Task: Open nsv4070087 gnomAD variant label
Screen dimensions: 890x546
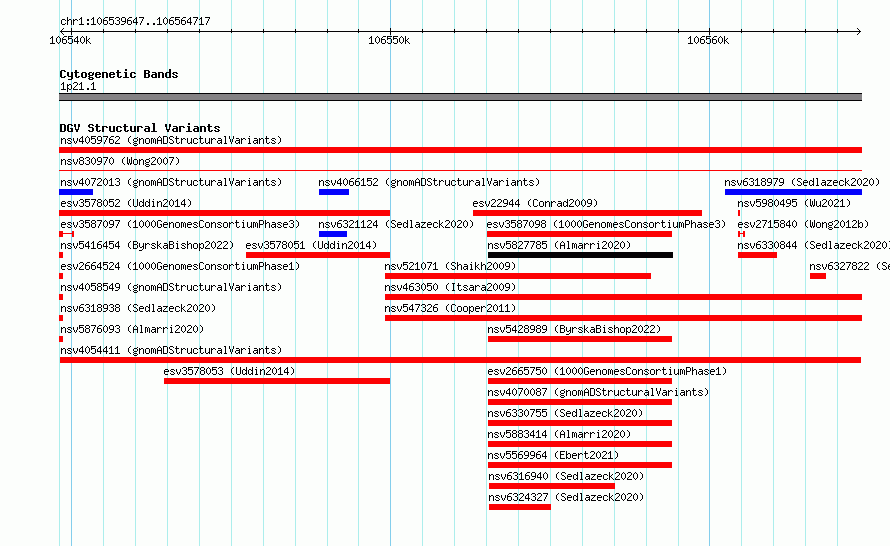Action: tap(598, 392)
